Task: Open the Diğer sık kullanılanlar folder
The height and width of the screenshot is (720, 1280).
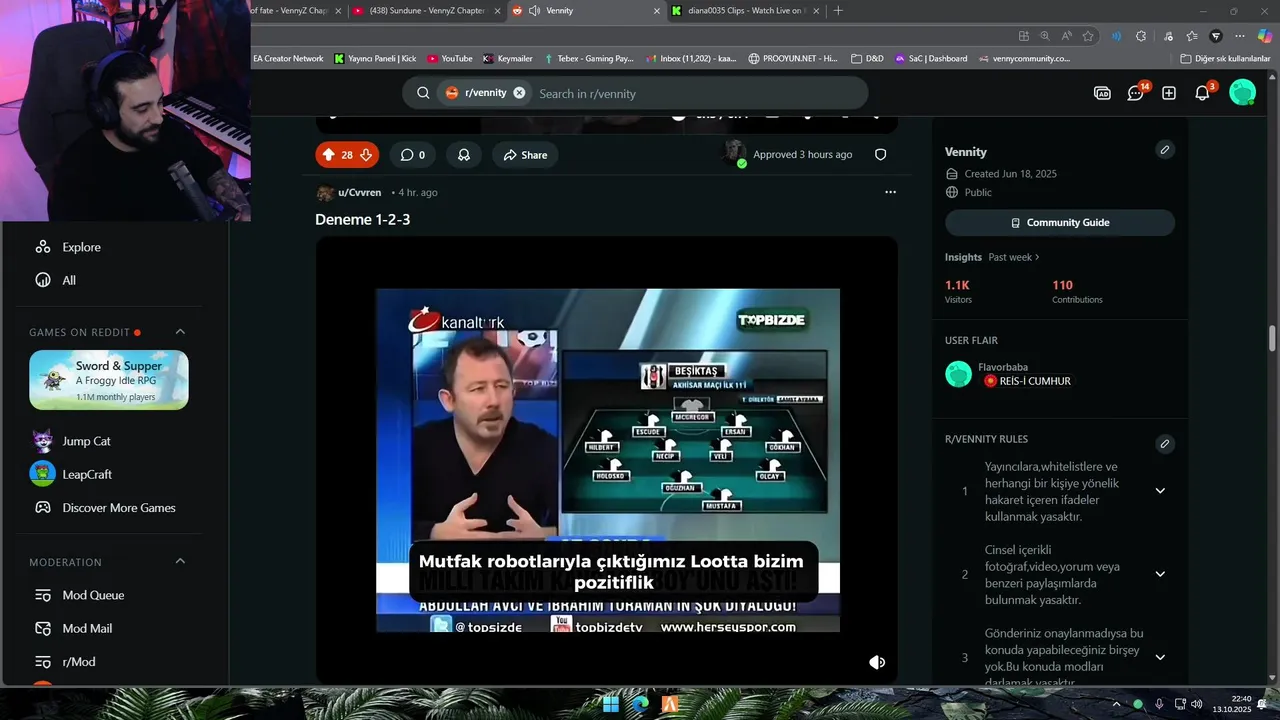Action: coord(1225,58)
